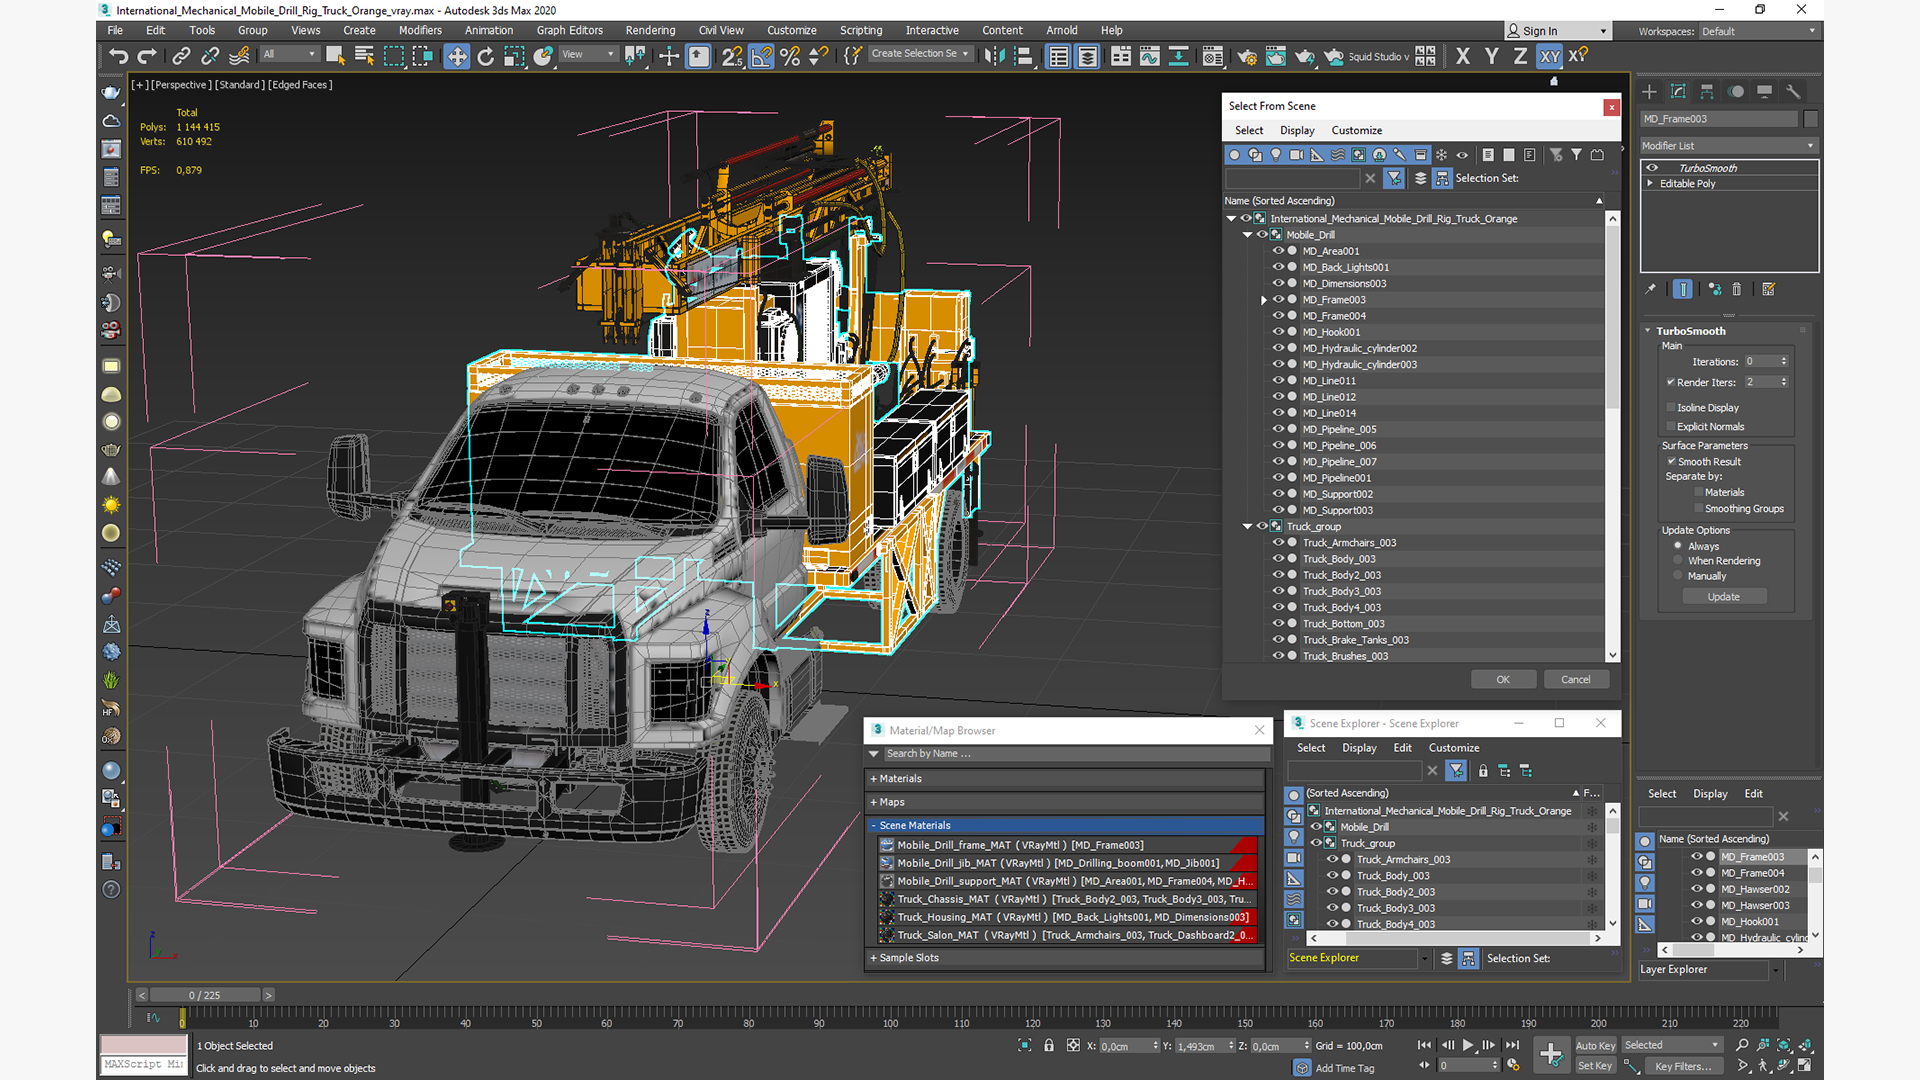Open the Modifier List dropdown

(x=1728, y=146)
